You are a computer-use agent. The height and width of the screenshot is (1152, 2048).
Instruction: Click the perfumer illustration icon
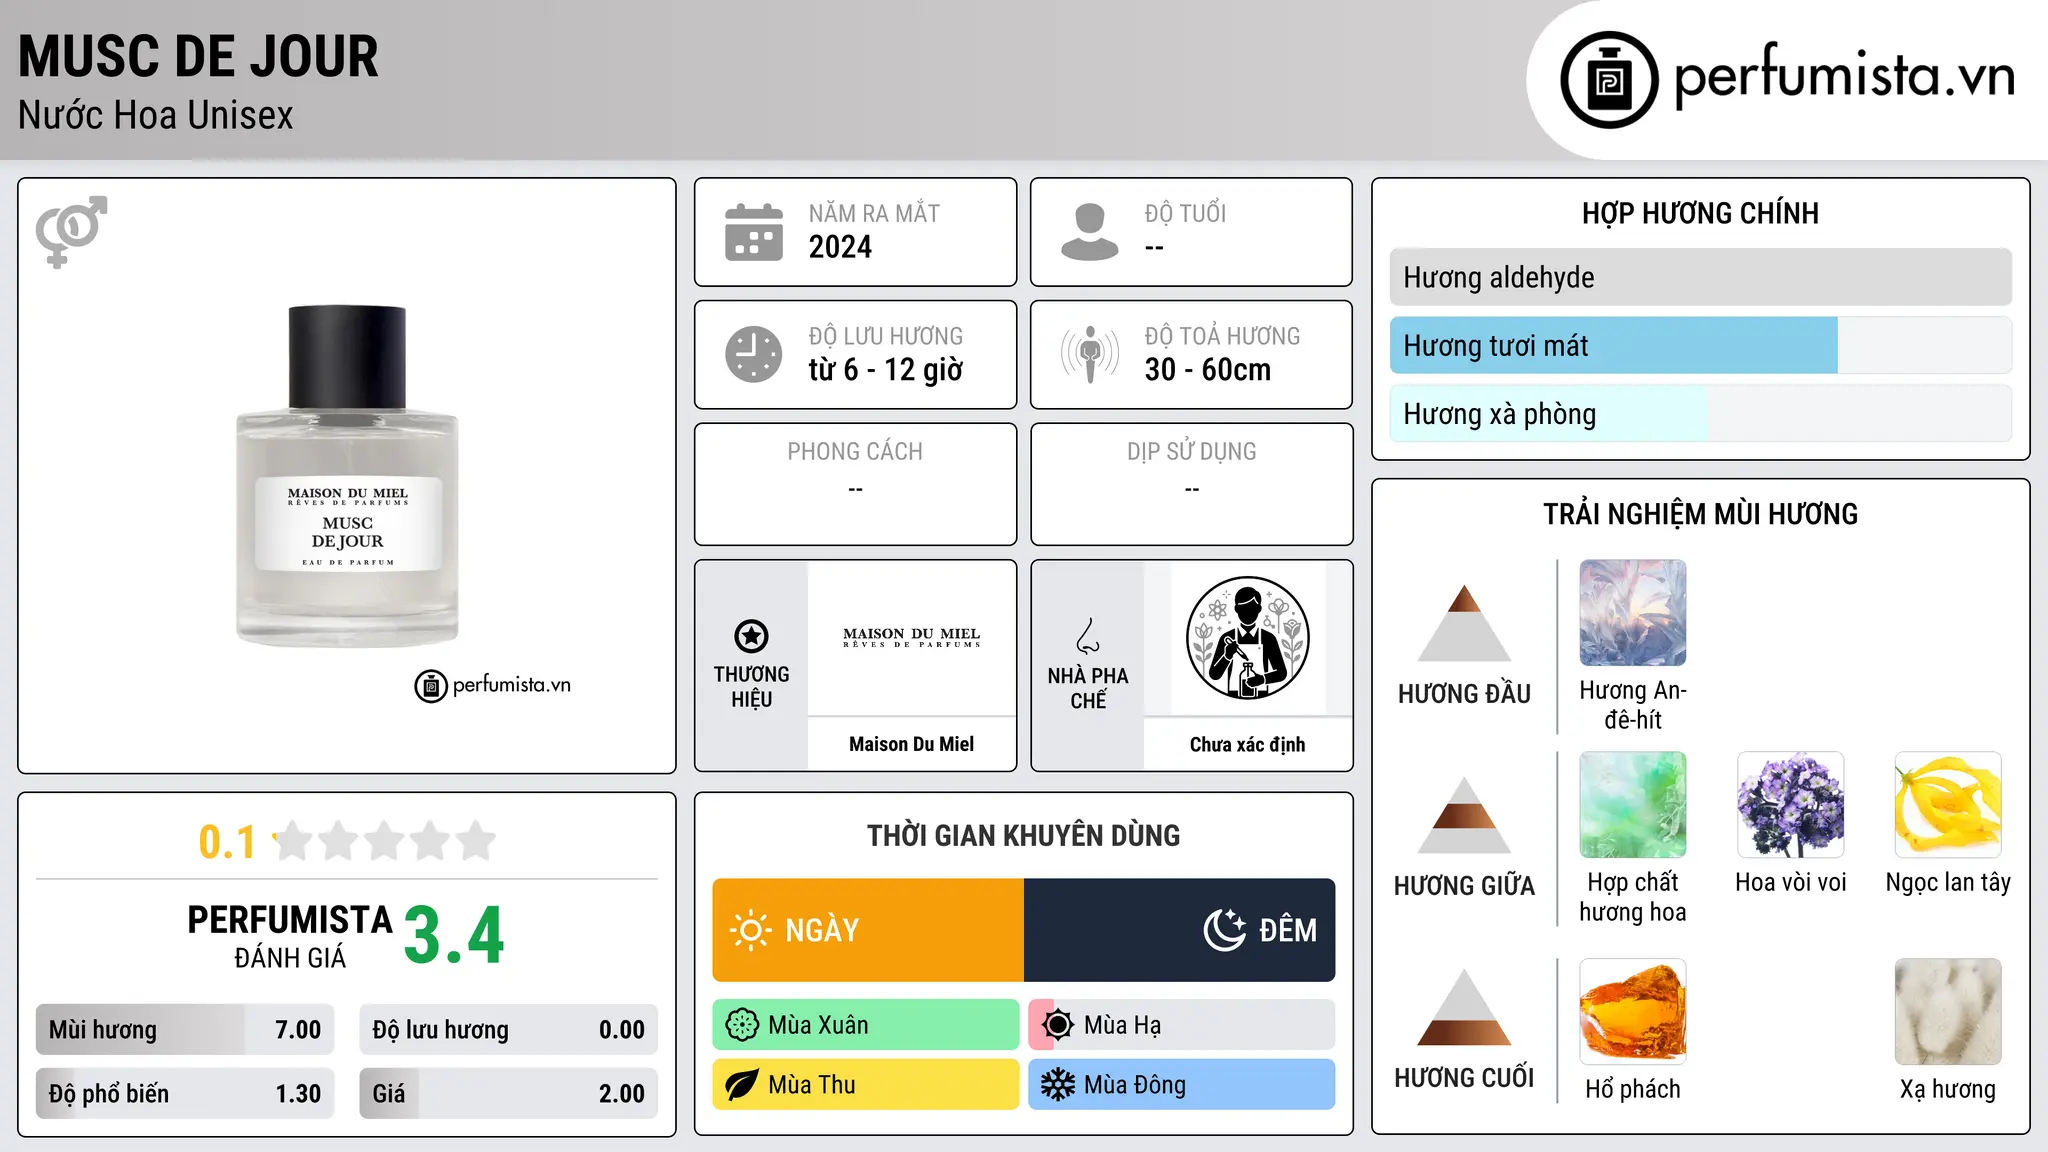click(1247, 638)
